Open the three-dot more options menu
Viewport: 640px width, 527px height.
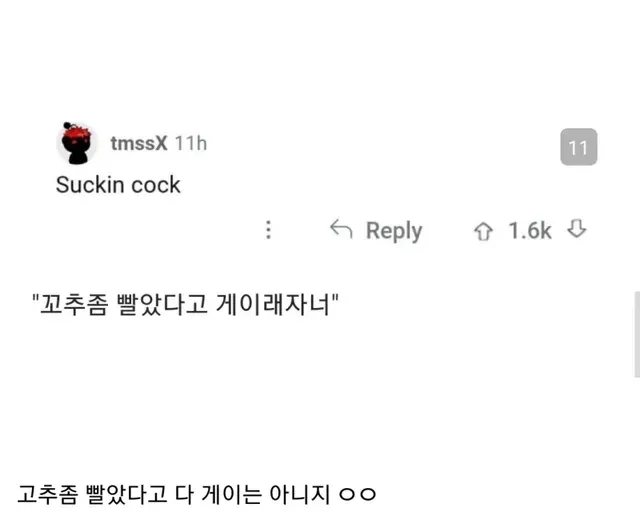point(268,231)
